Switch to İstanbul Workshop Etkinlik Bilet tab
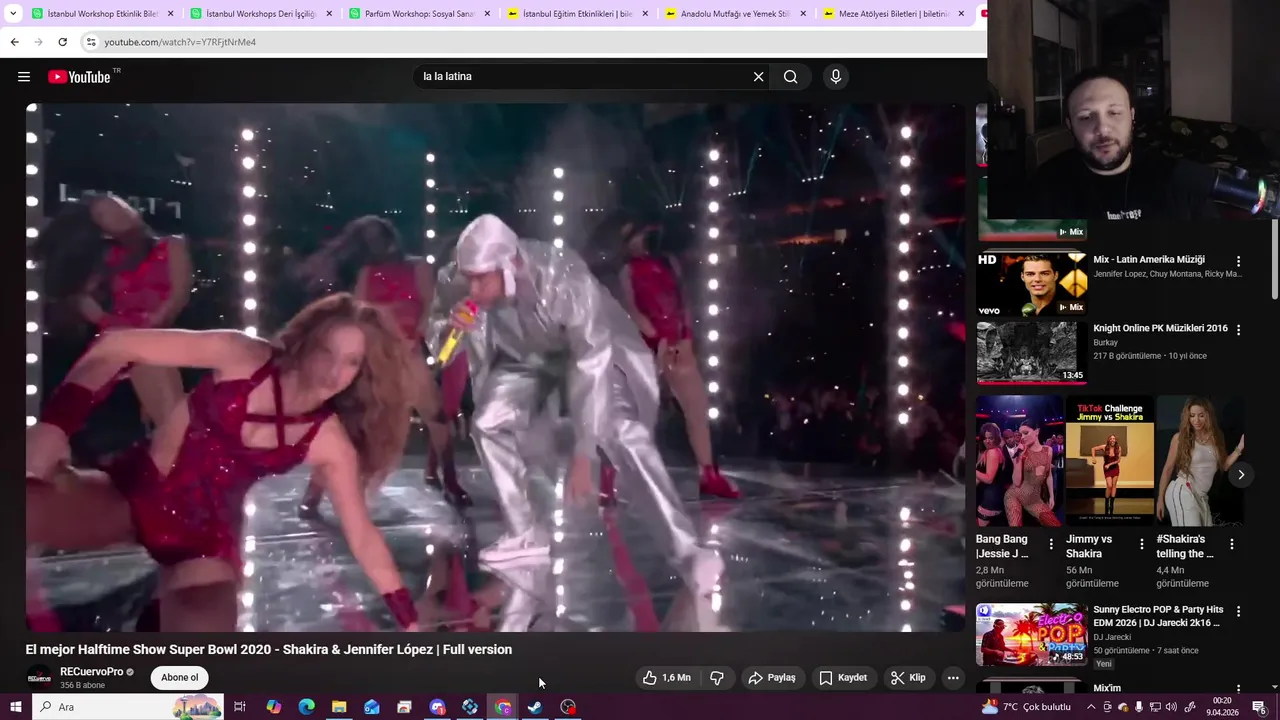 coord(103,14)
